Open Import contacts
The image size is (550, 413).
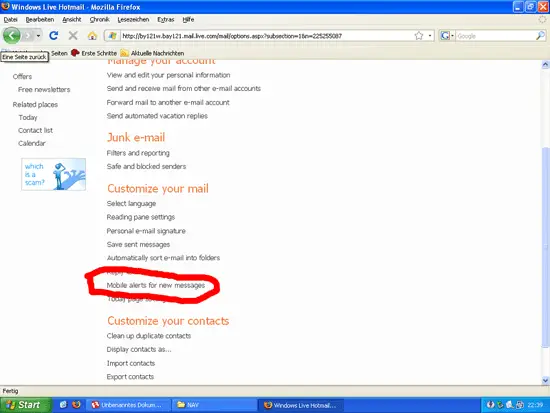click(130, 363)
